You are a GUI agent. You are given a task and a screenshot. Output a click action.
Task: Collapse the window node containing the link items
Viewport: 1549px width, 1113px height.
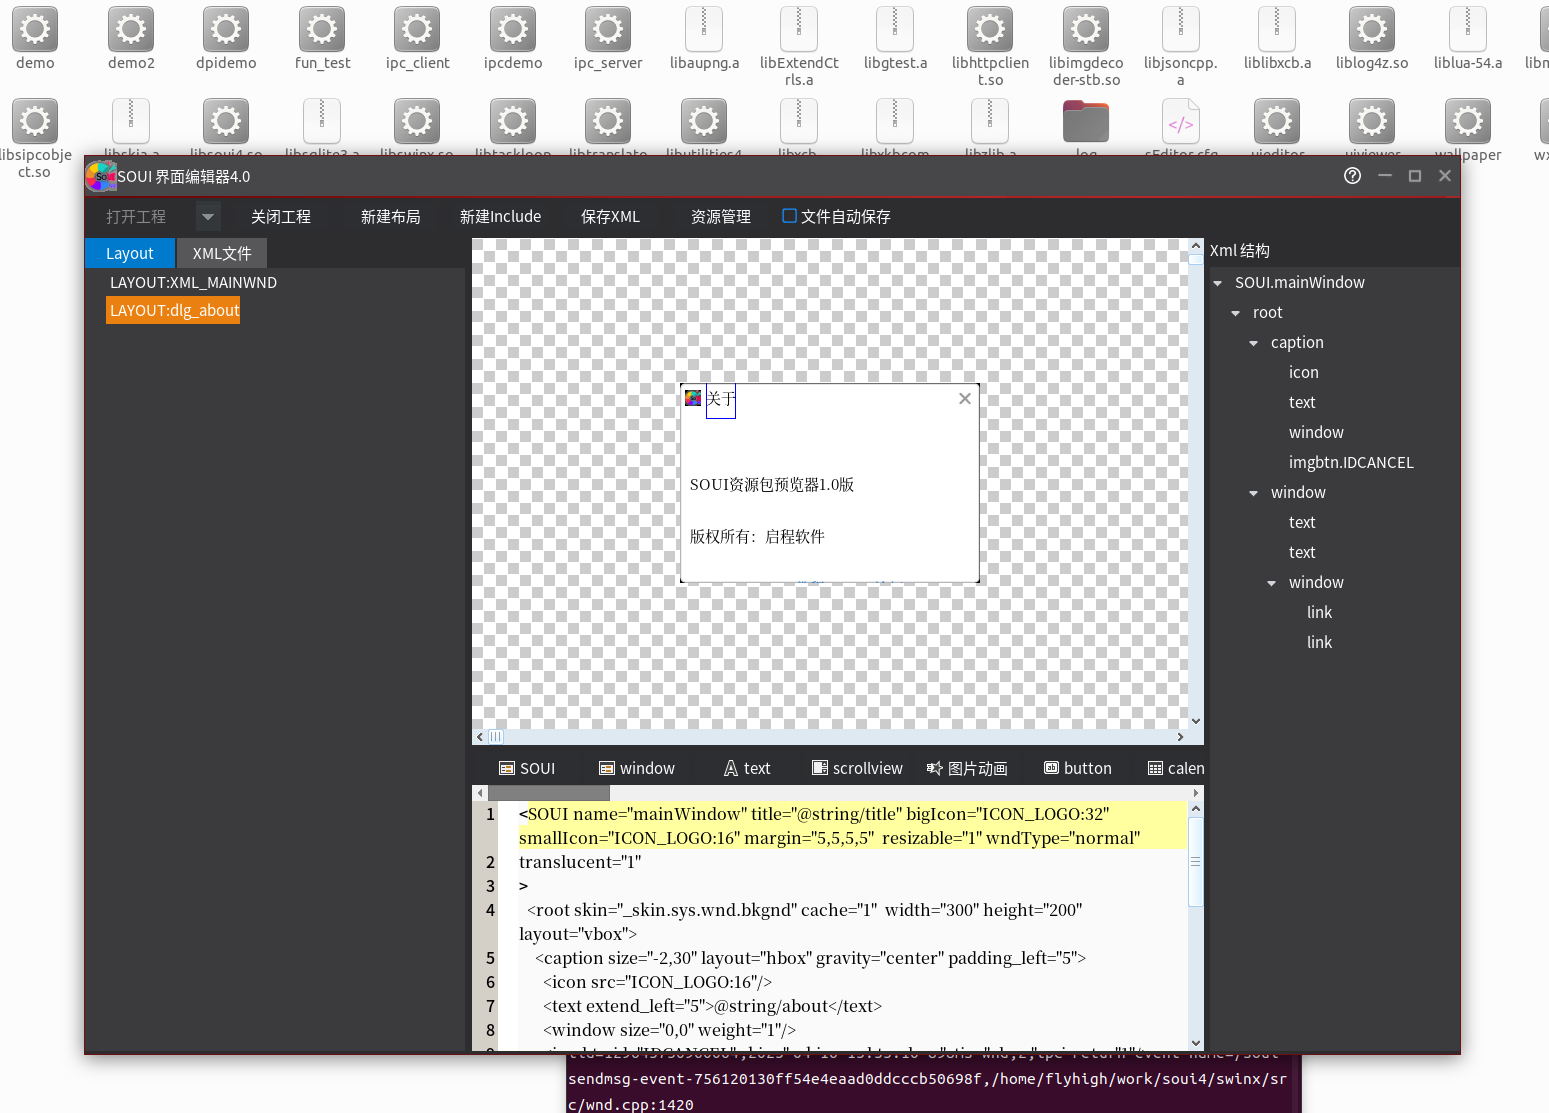pyautogui.click(x=1272, y=583)
